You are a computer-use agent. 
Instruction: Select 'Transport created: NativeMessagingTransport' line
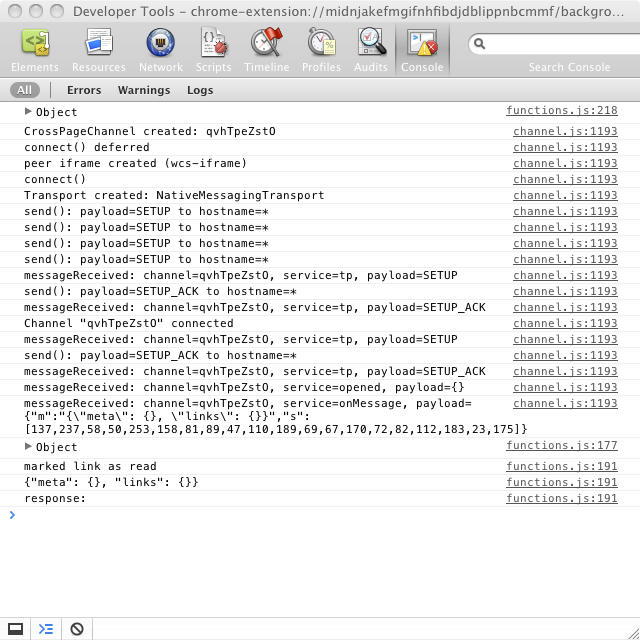point(174,196)
